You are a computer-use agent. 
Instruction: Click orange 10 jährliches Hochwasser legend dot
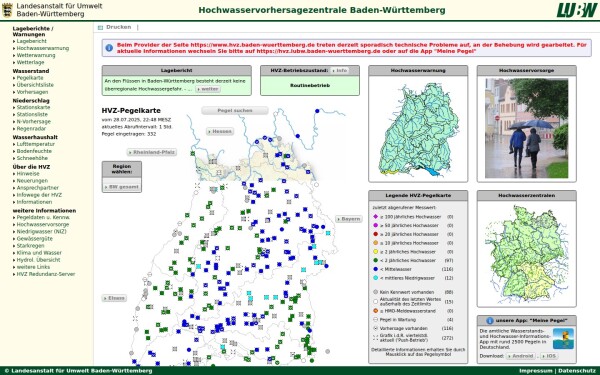point(375,243)
